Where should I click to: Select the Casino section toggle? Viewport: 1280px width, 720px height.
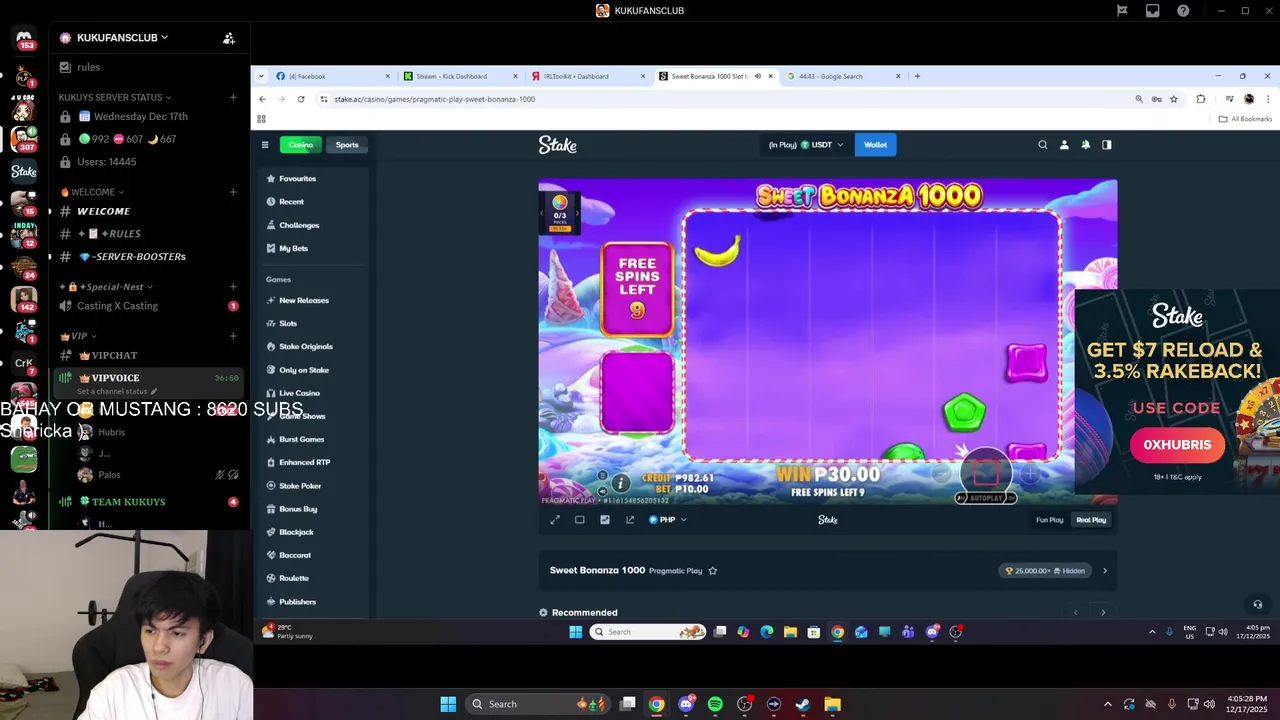click(301, 145)
